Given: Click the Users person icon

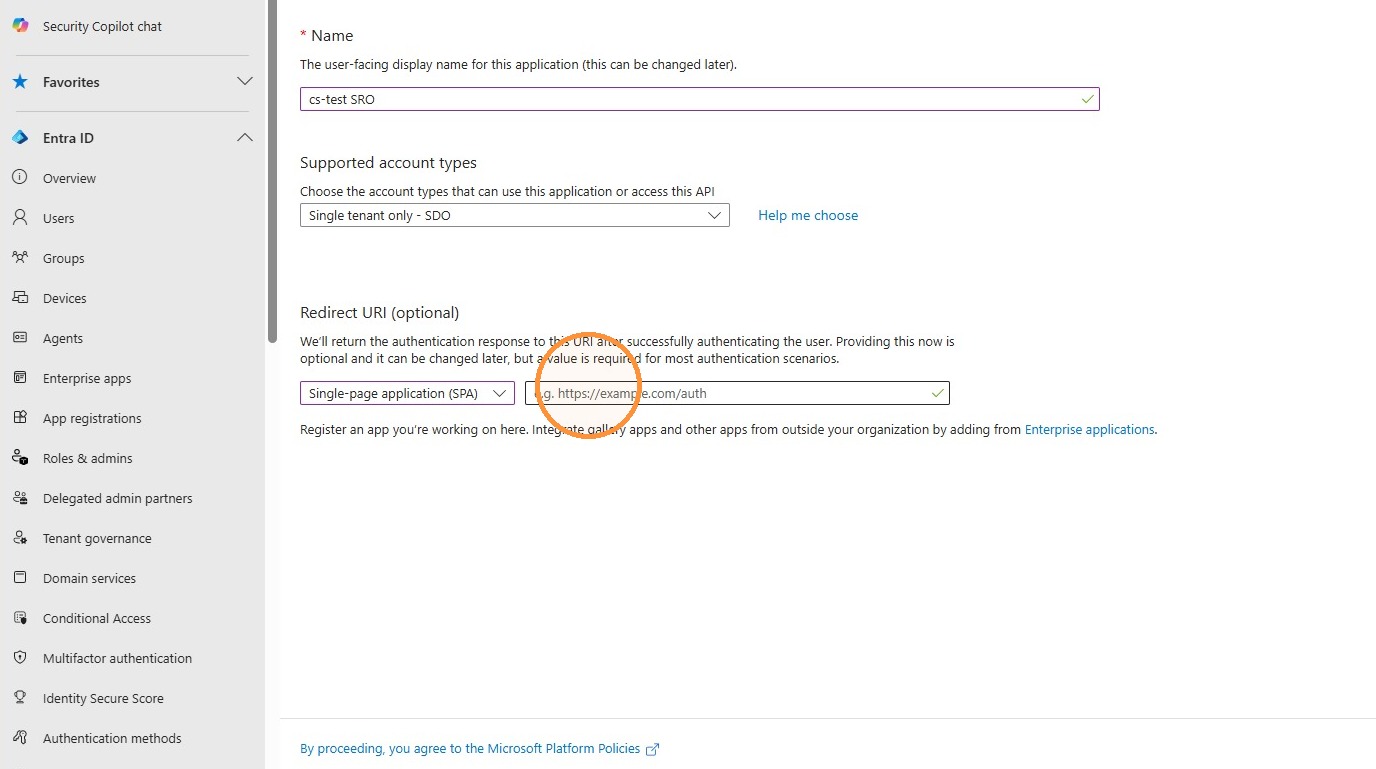Looking at the screenshot, I should 20,218.
